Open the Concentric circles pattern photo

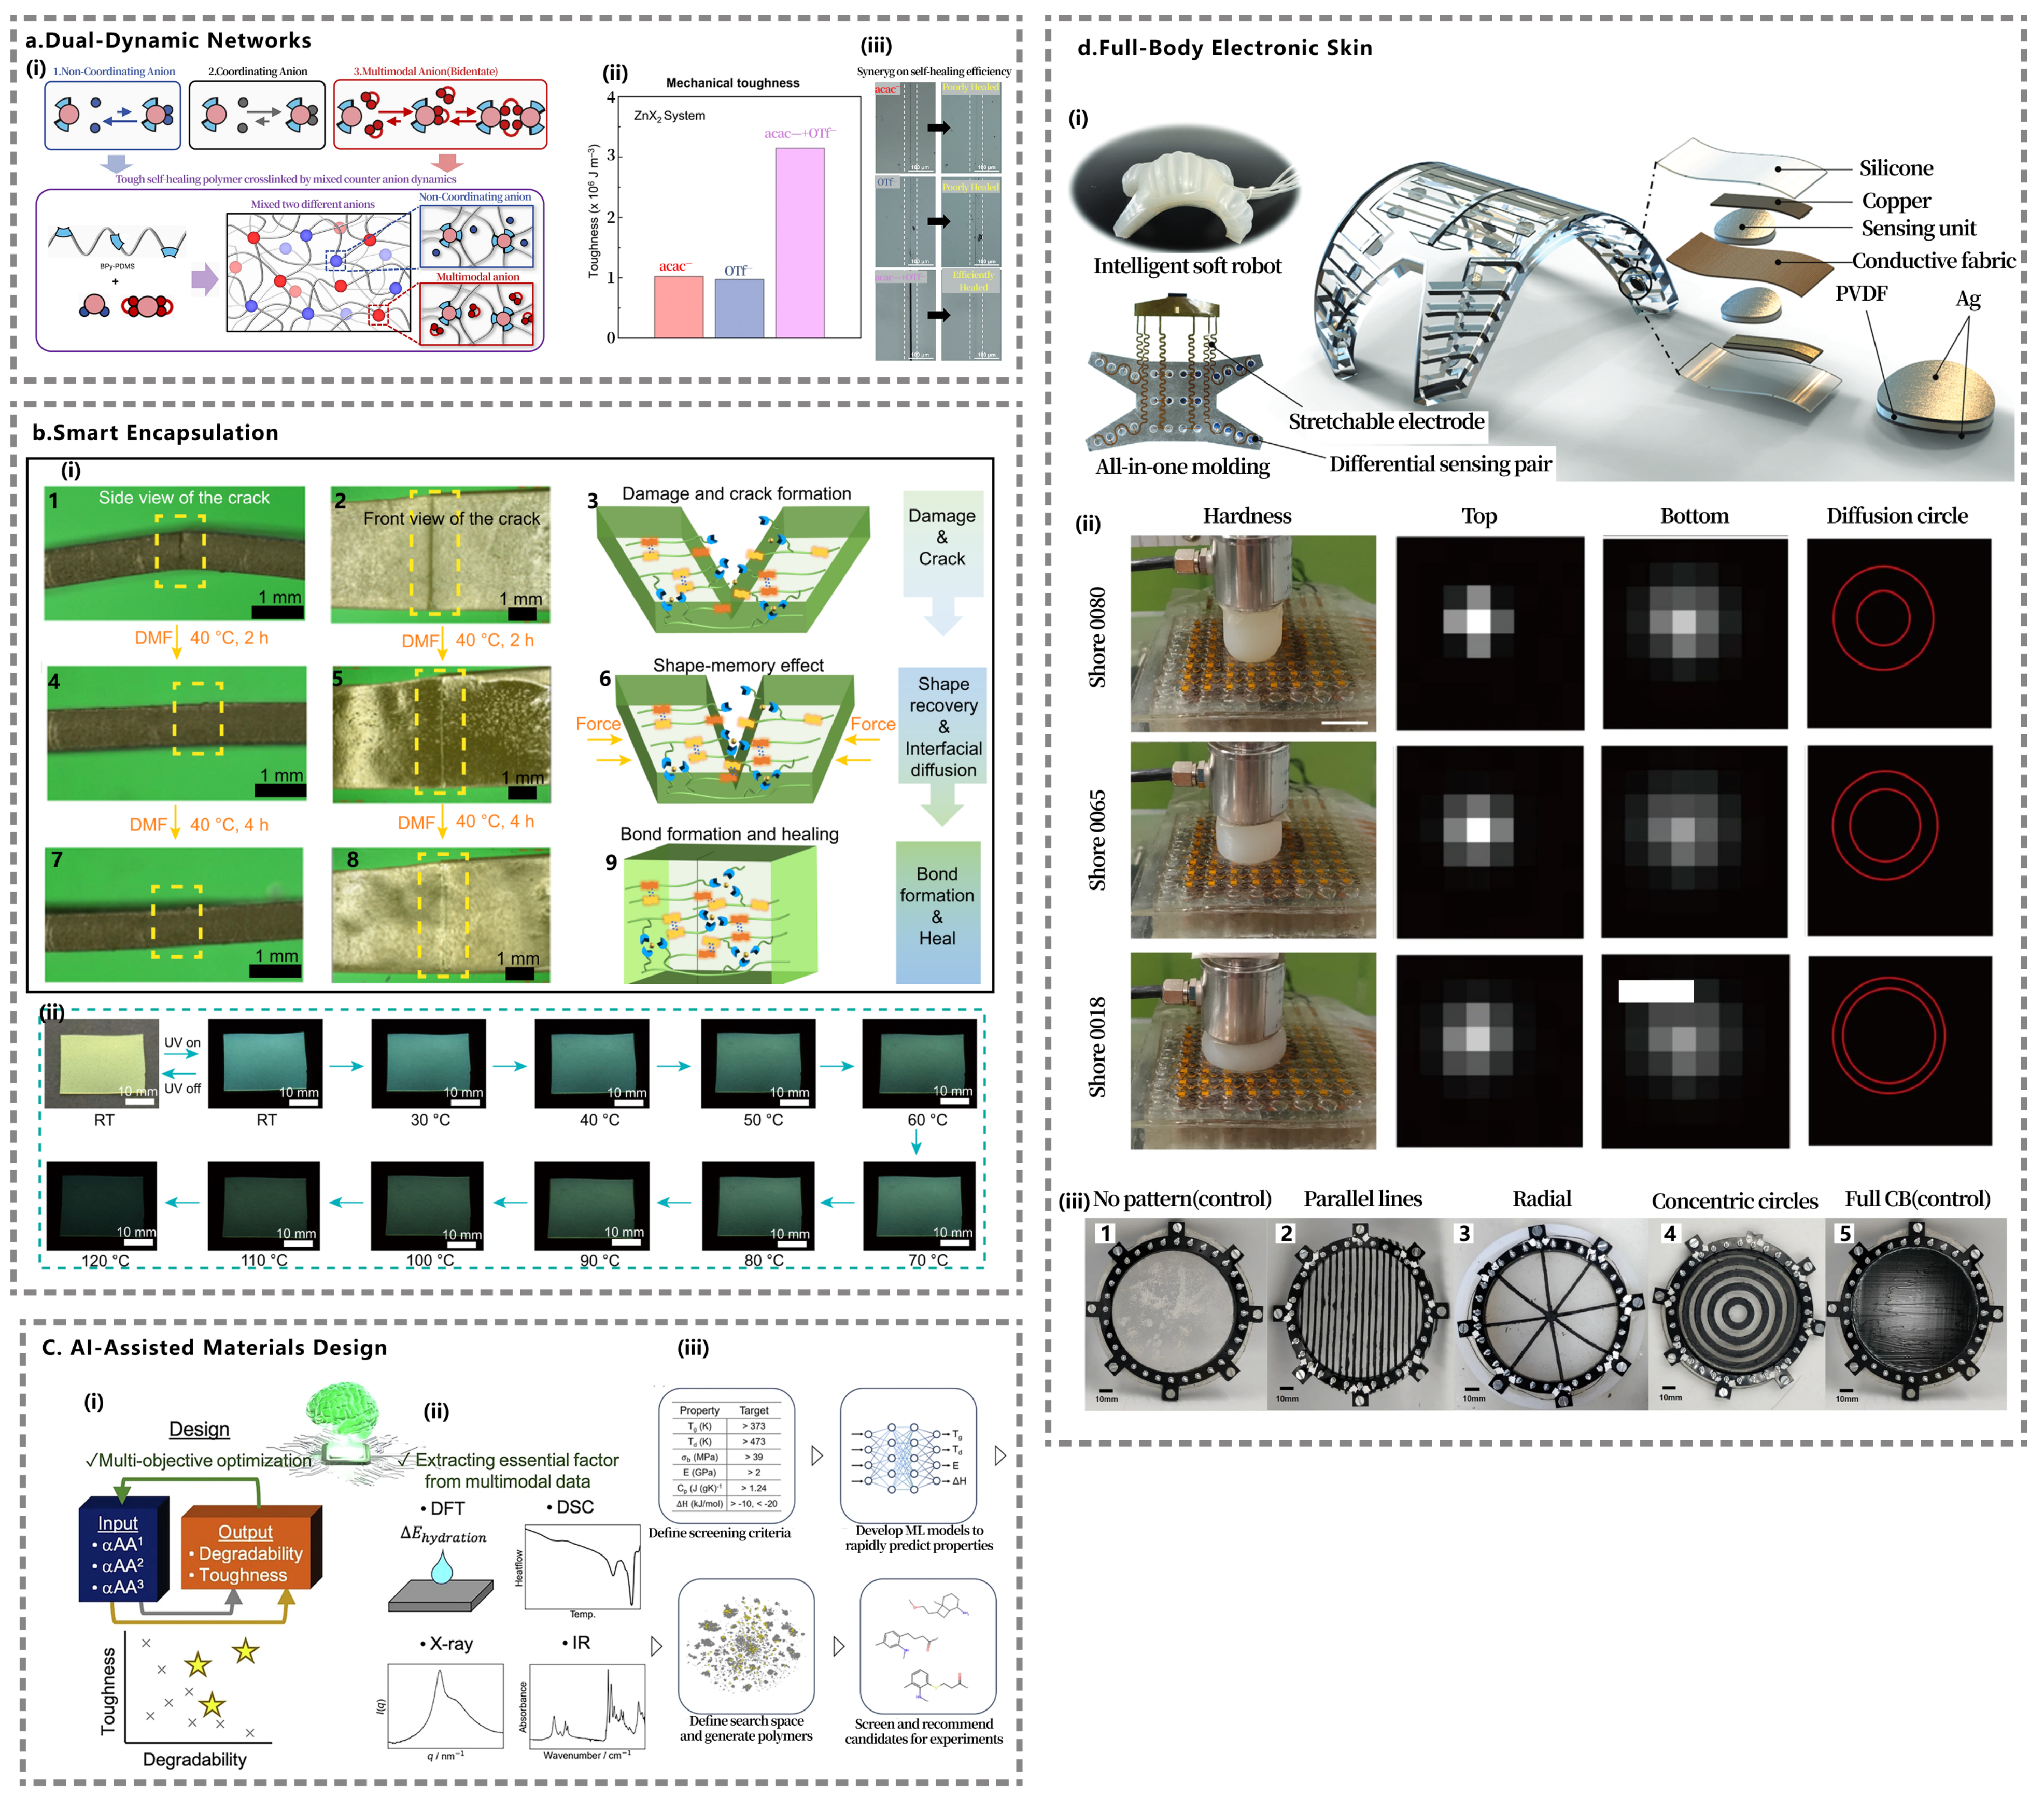click(1736, 1314)
